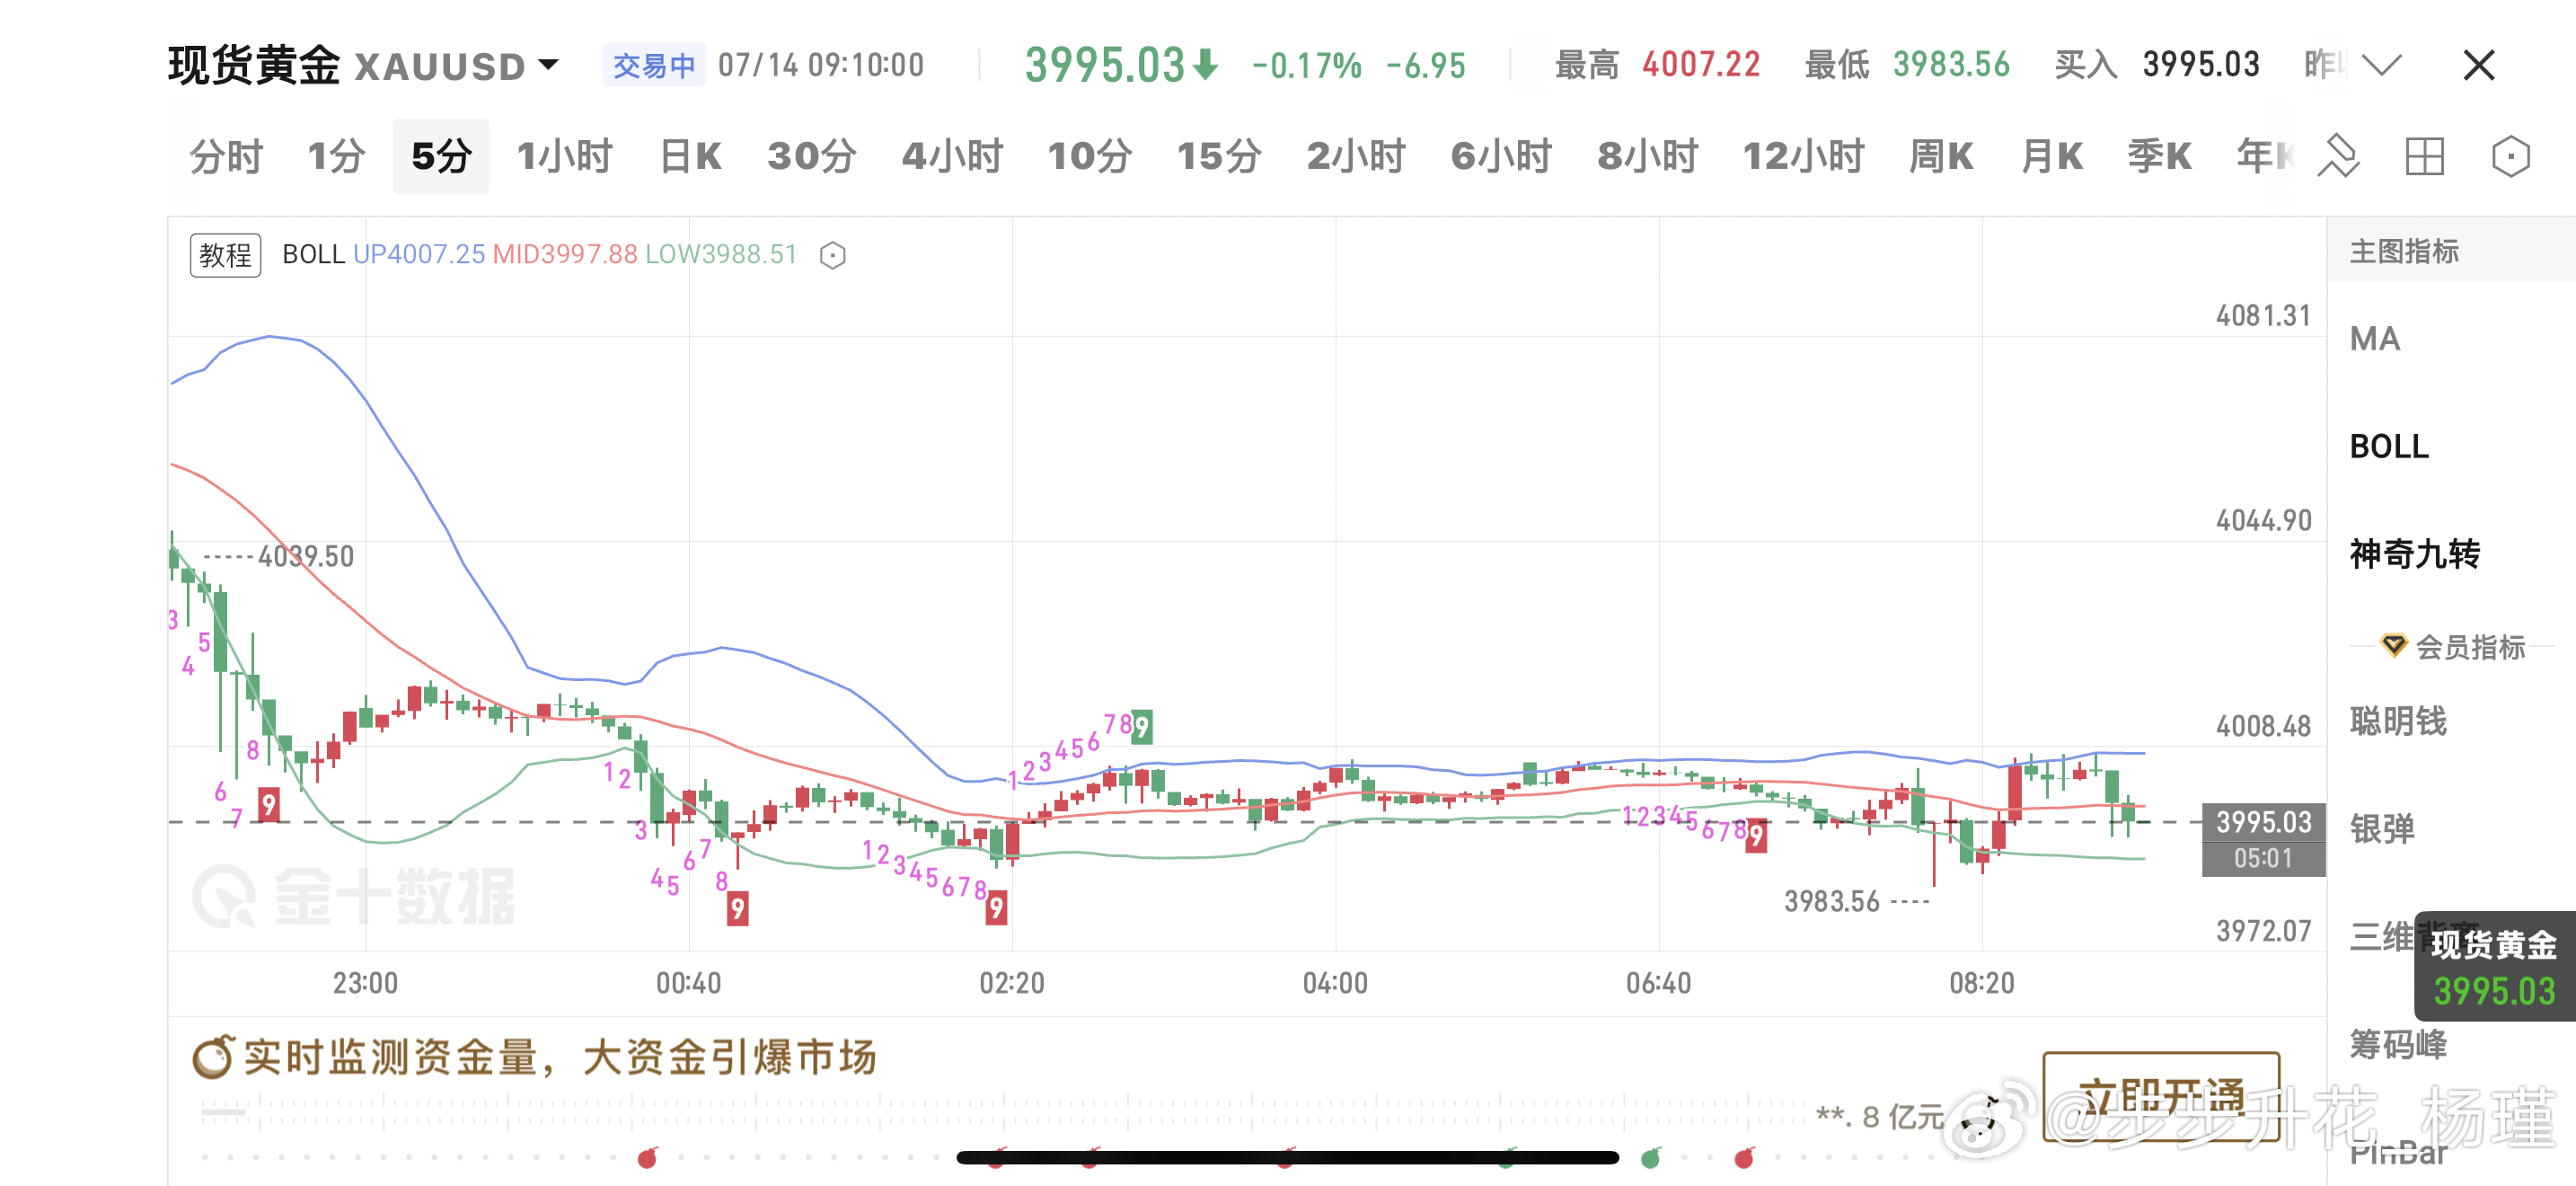
Task: Select the 分时 timeframe tab
Action: (226, 156)
